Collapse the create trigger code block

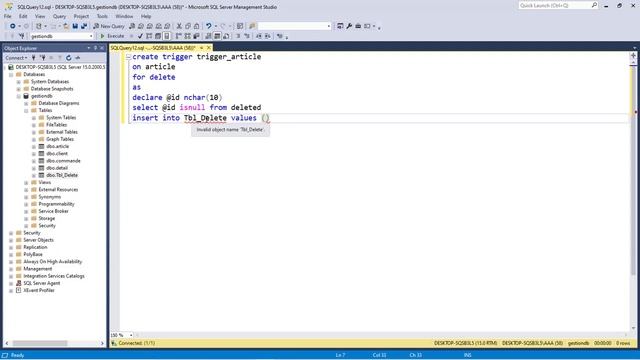(128, 57)
